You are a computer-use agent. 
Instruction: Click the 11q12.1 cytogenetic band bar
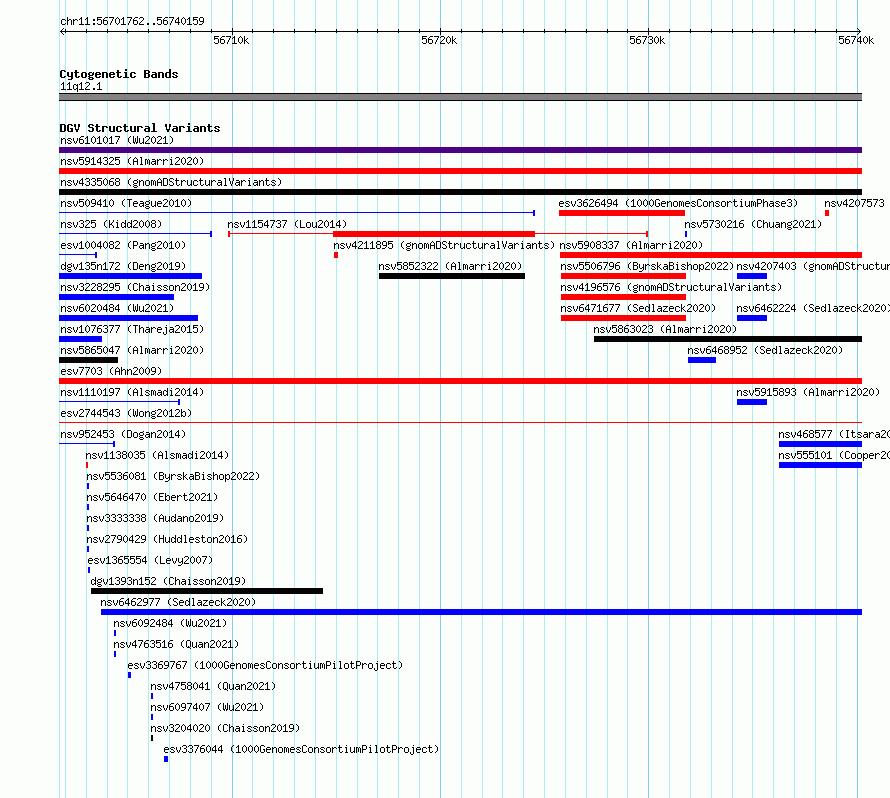point(460,97)
